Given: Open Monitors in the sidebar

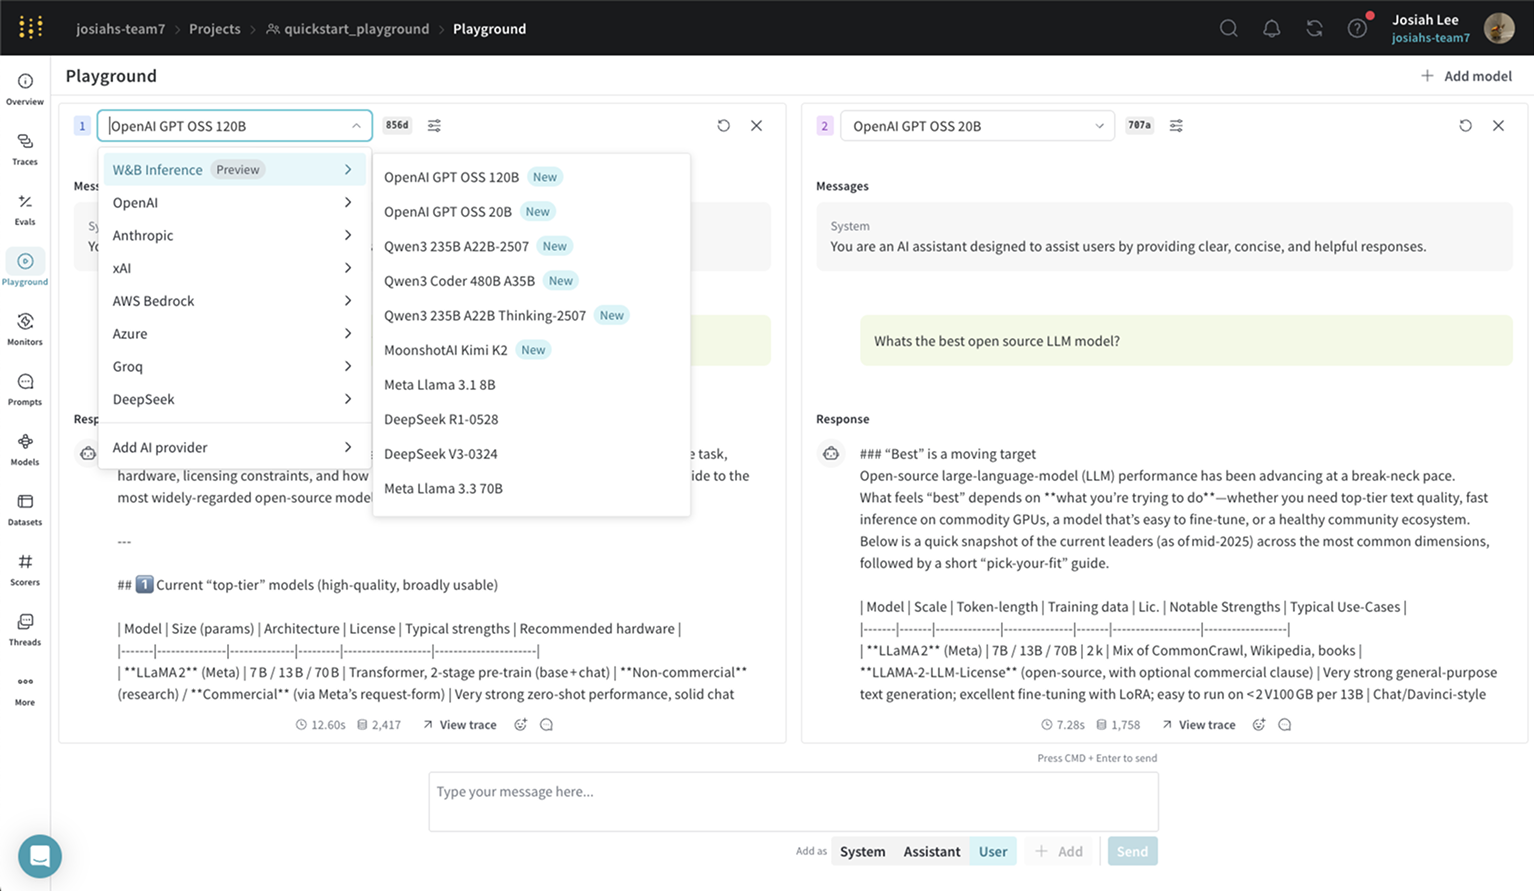Looking at the screenshot, I should 25,328.
